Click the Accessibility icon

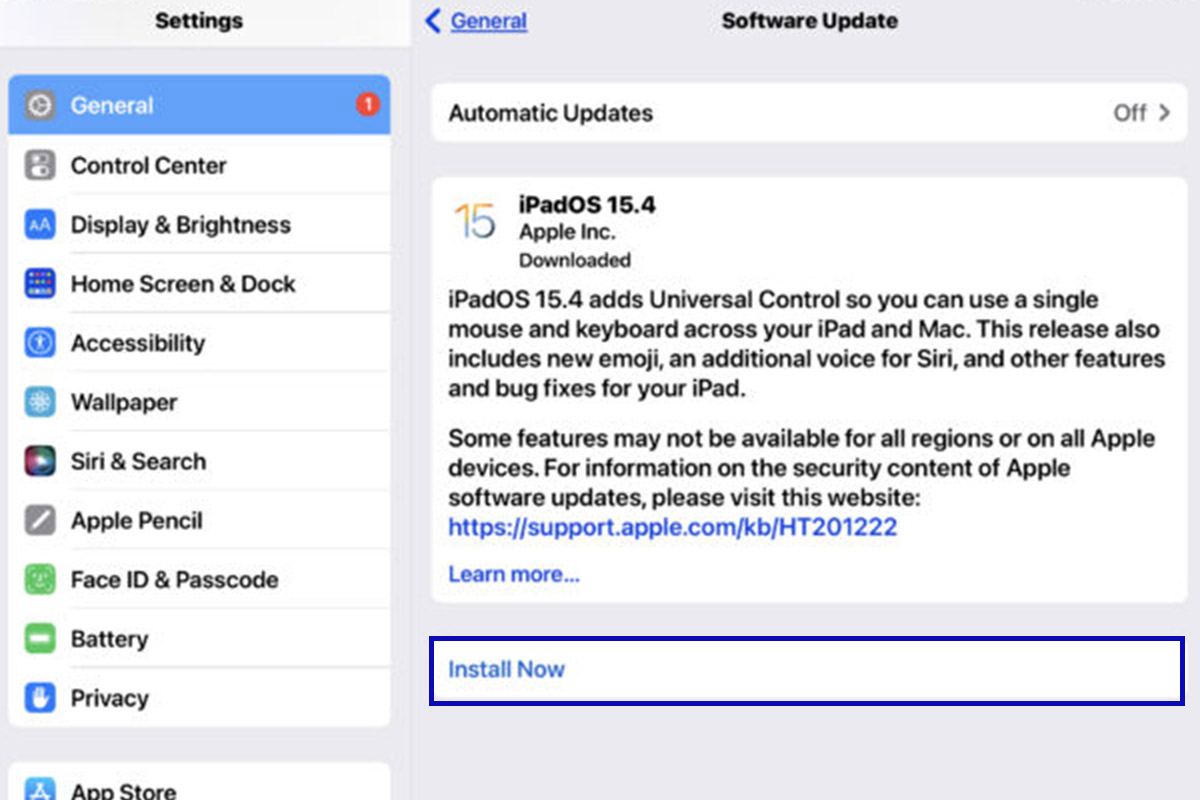pyautogui.click(x=38, y=343)
